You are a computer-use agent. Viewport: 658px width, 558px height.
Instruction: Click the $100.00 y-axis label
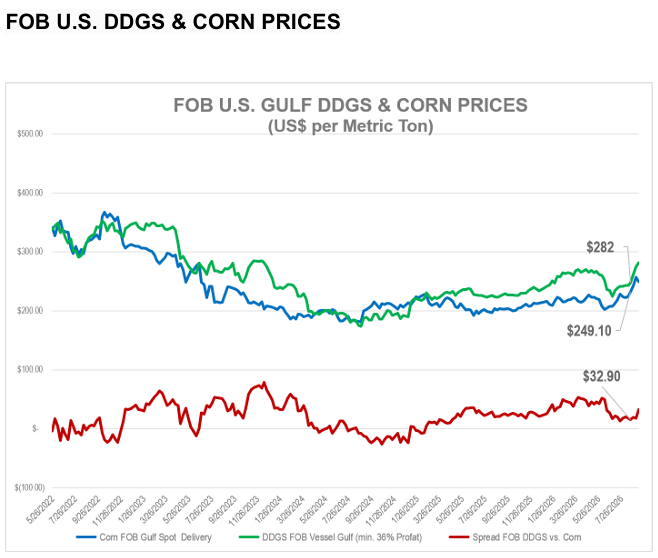point(30,370)
